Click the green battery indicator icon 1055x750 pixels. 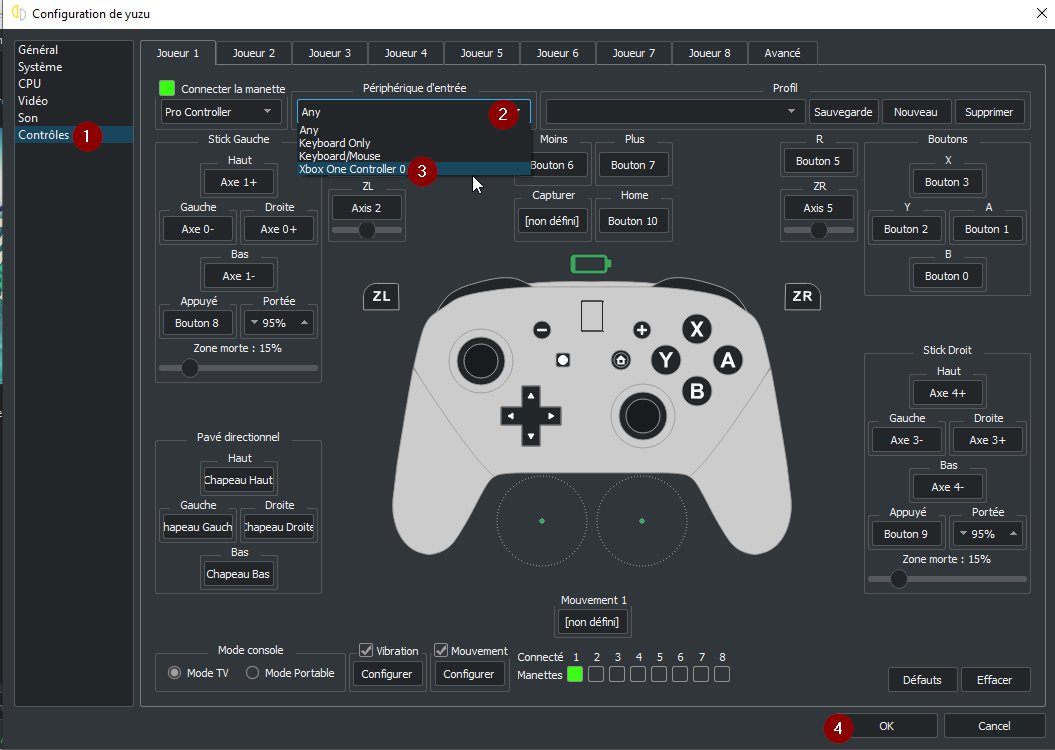(589, 264)
